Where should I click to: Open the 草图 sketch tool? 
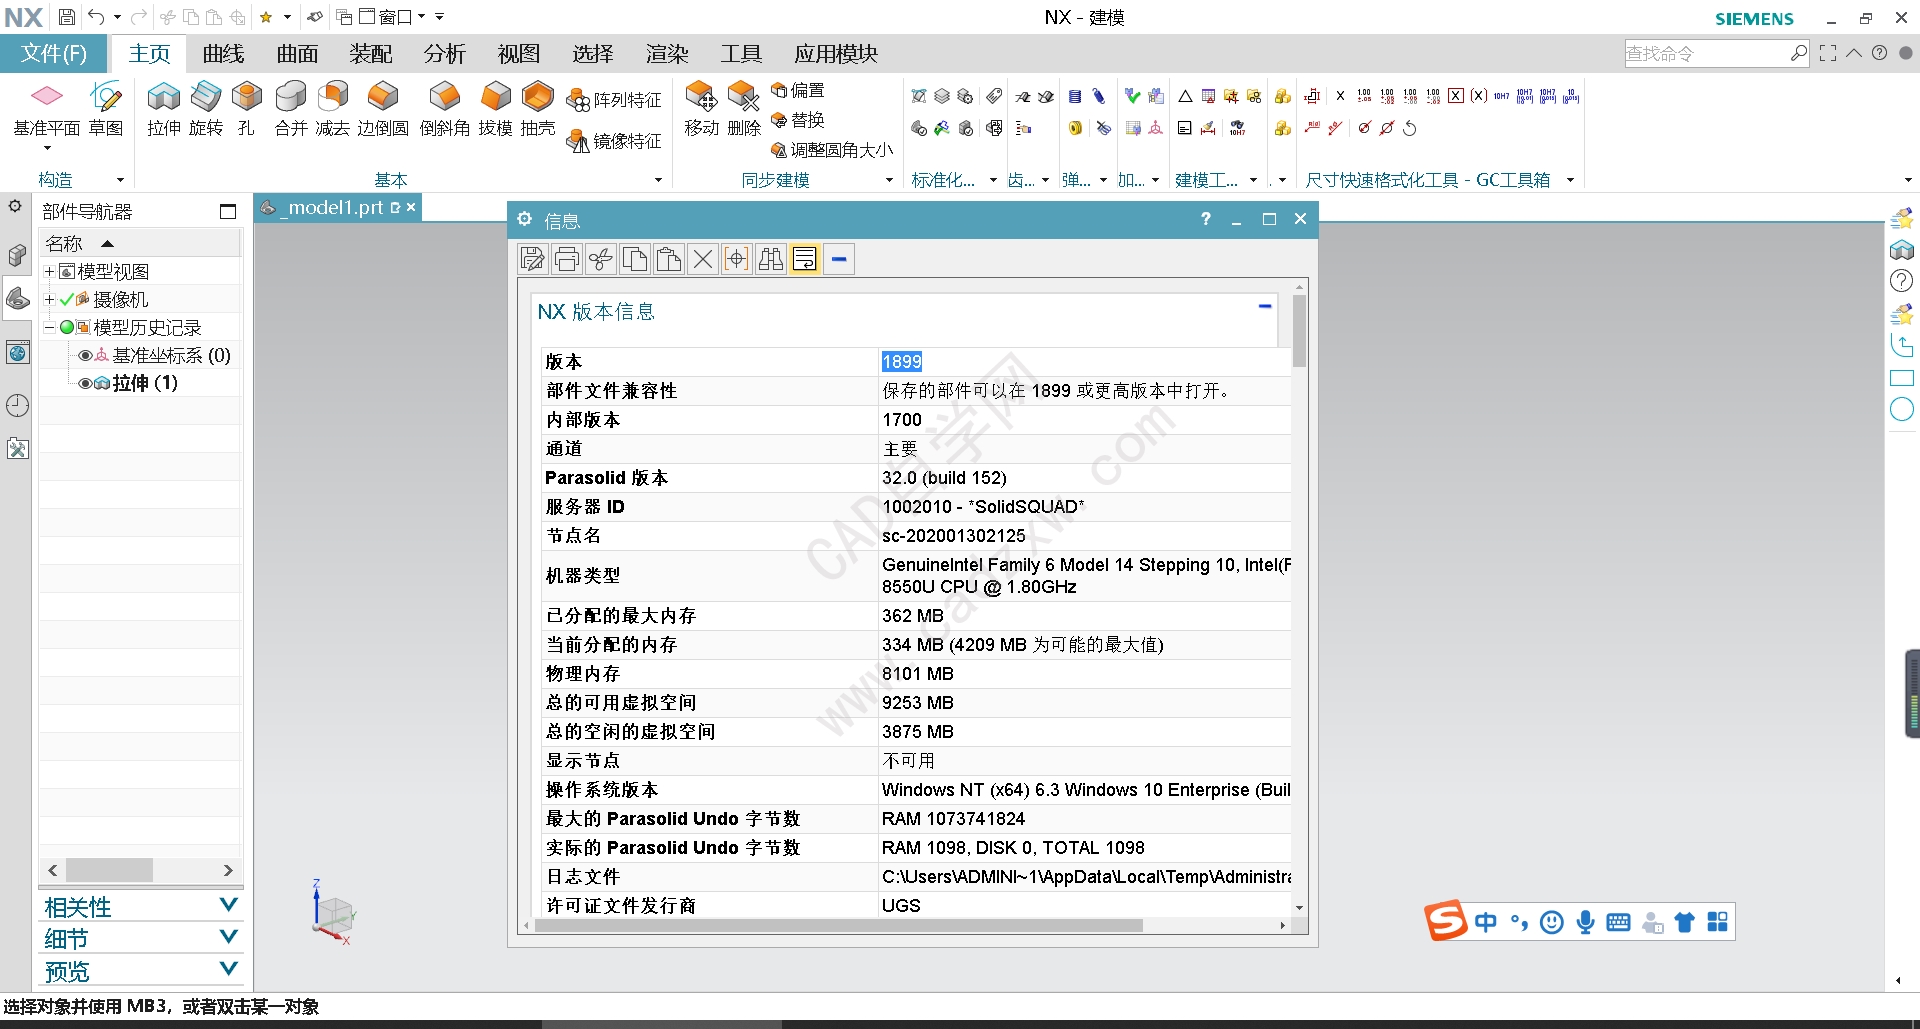tap(106, 108)
